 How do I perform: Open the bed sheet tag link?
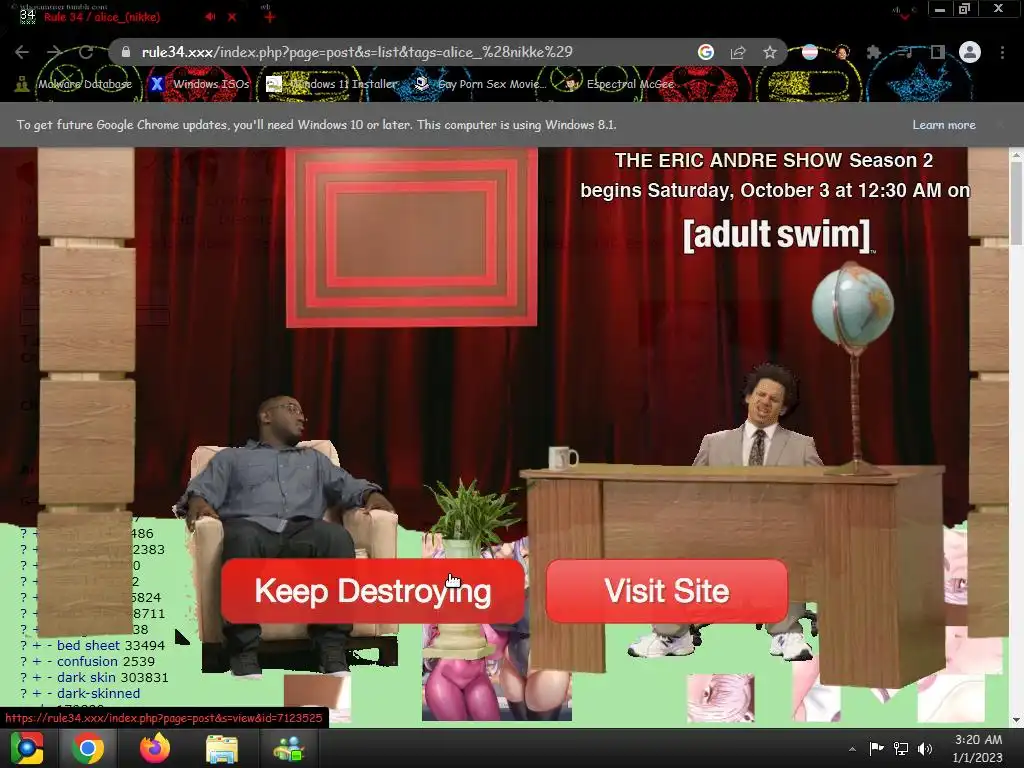pyautogui.click(x=88, y=645)
